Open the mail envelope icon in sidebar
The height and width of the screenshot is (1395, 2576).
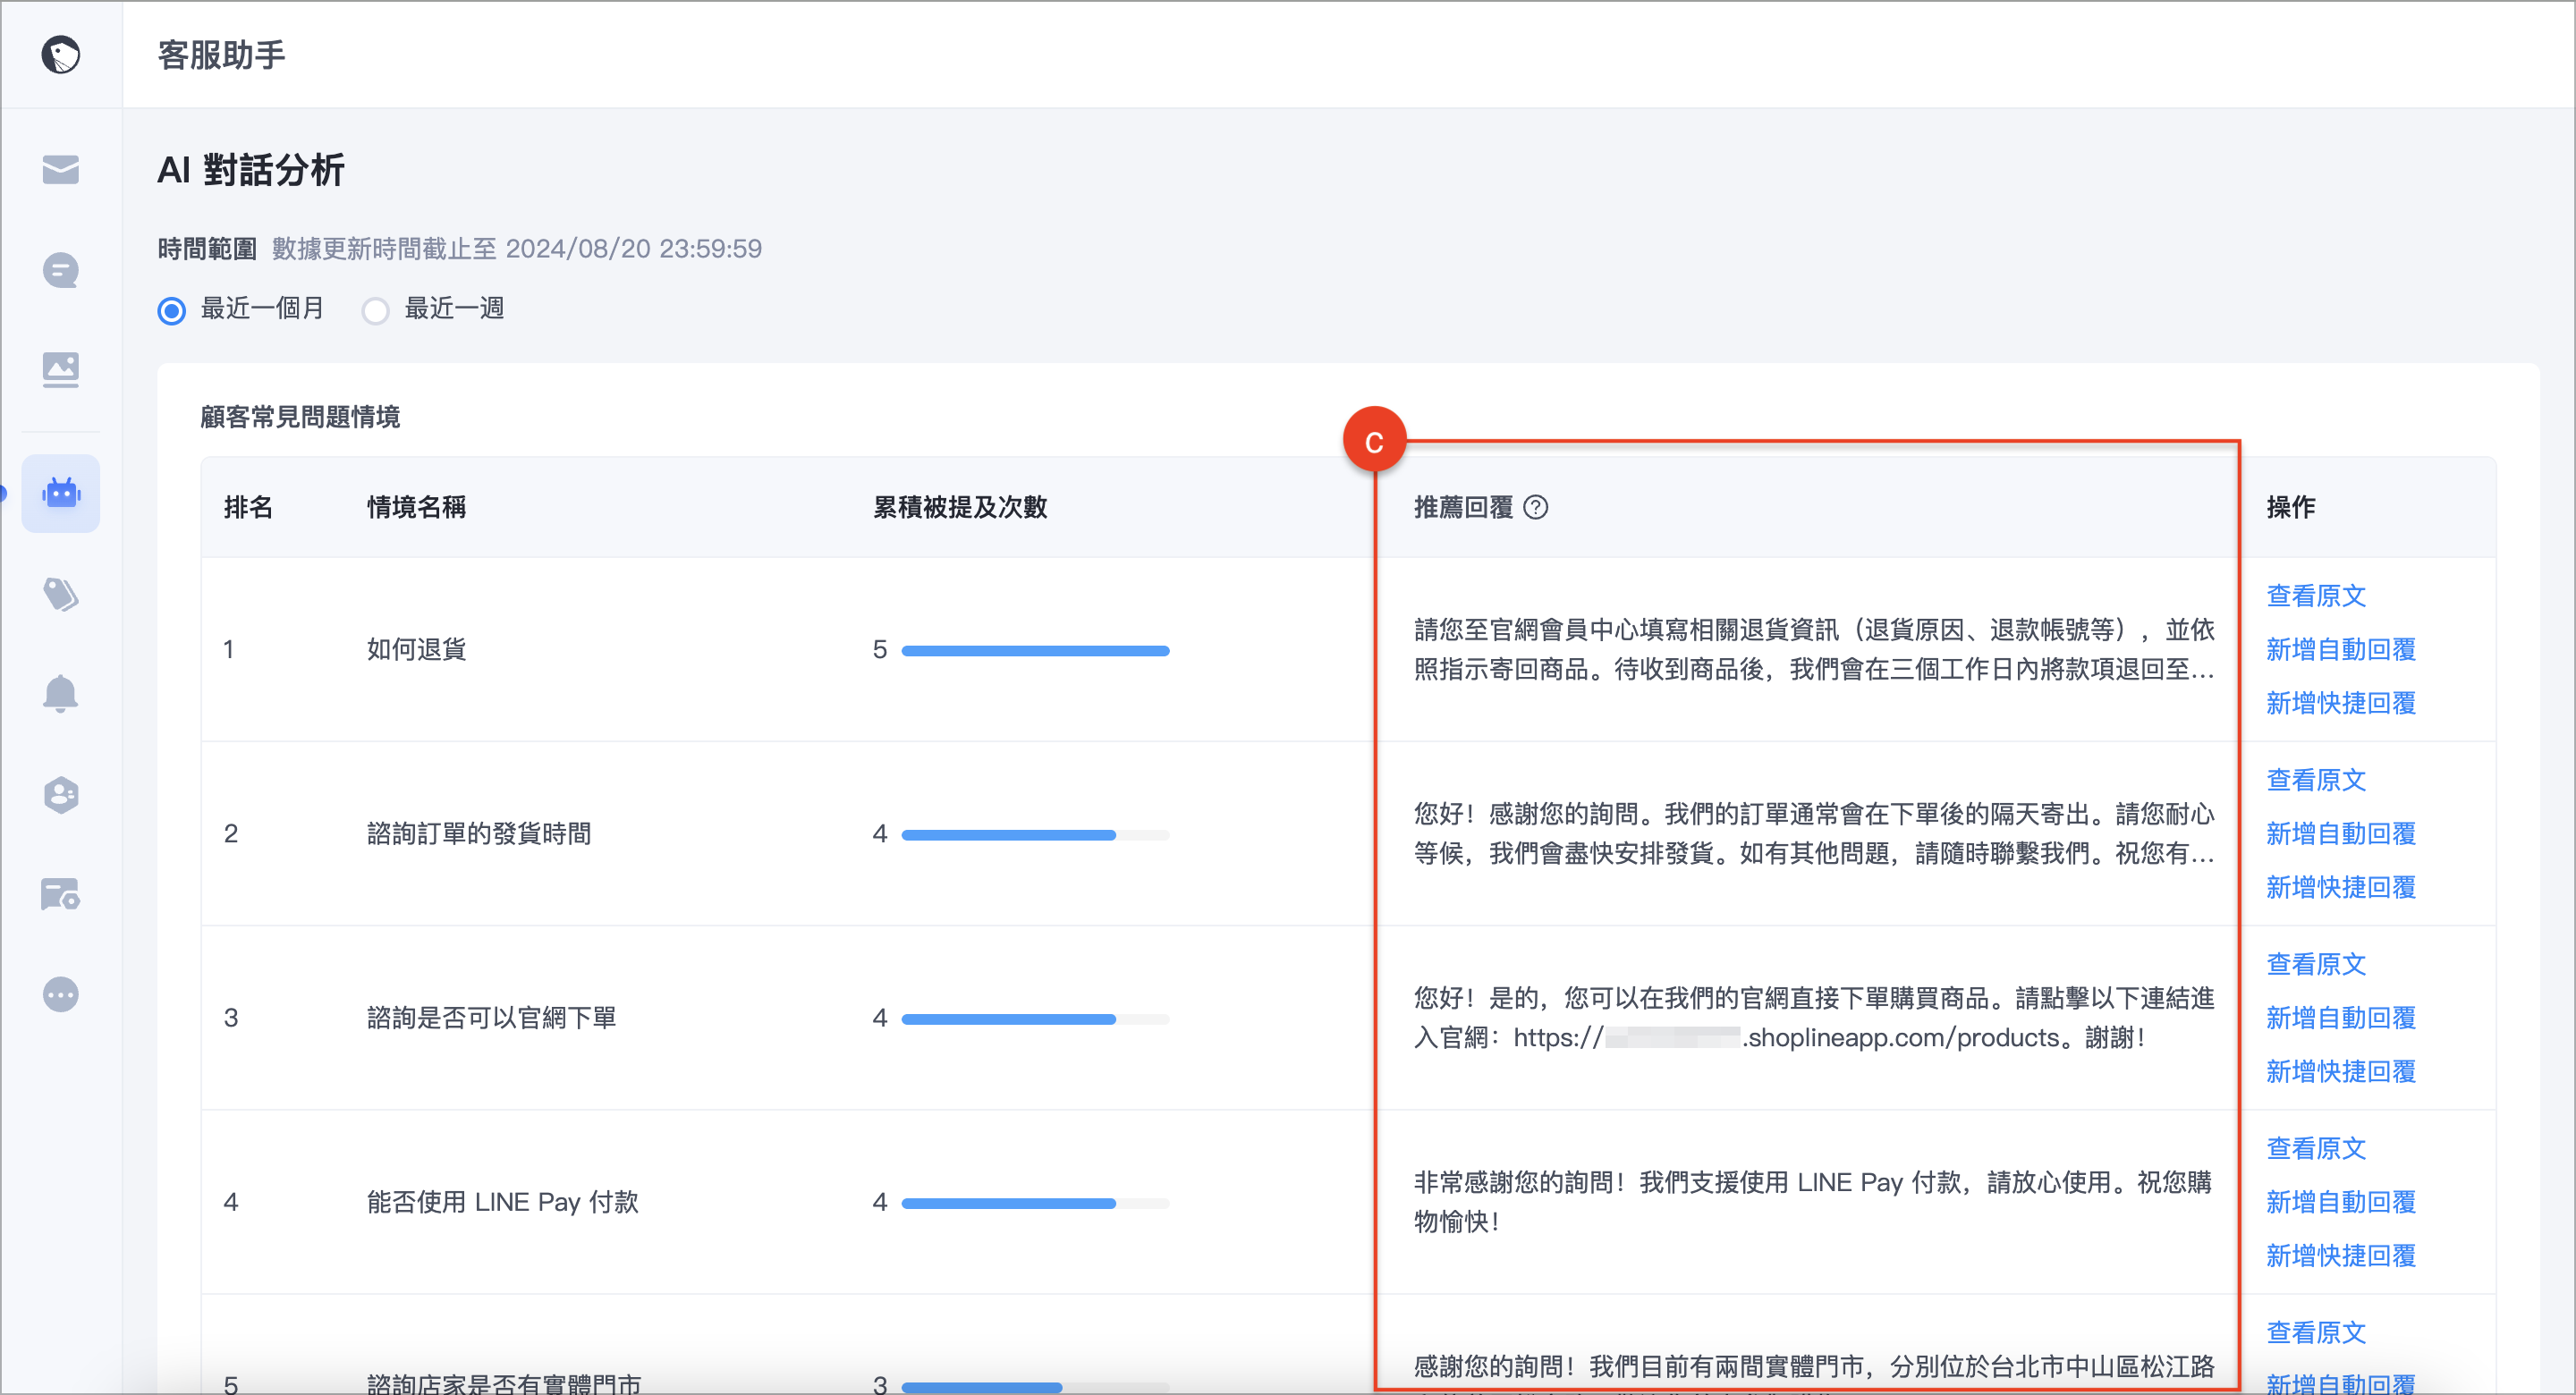click(60, 170)
